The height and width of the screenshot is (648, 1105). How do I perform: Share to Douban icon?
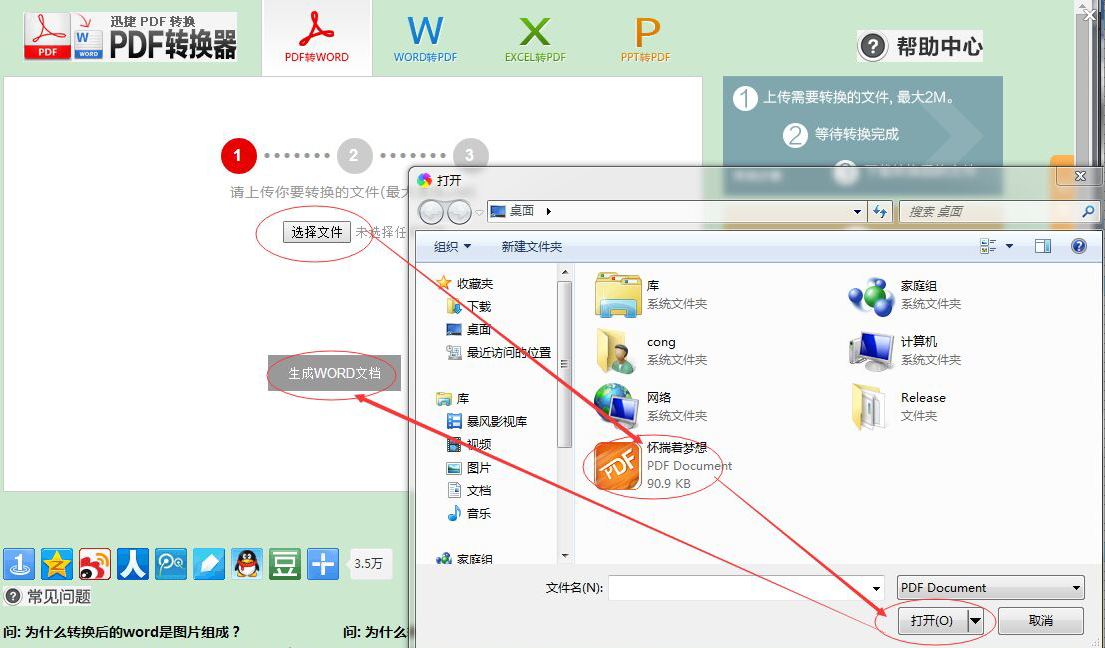pos(285,564)
